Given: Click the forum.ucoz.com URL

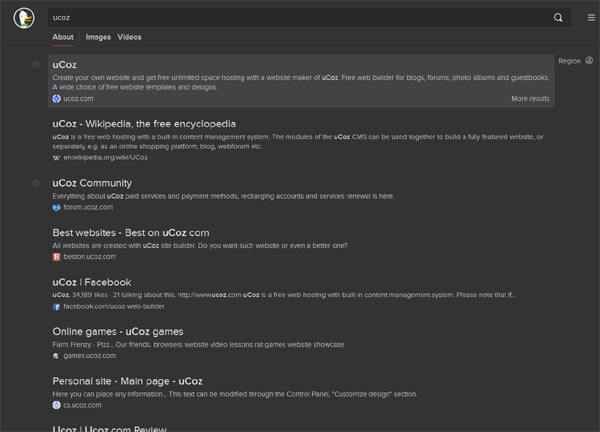Looking at the screenshot, I should [x=88, y=207].
